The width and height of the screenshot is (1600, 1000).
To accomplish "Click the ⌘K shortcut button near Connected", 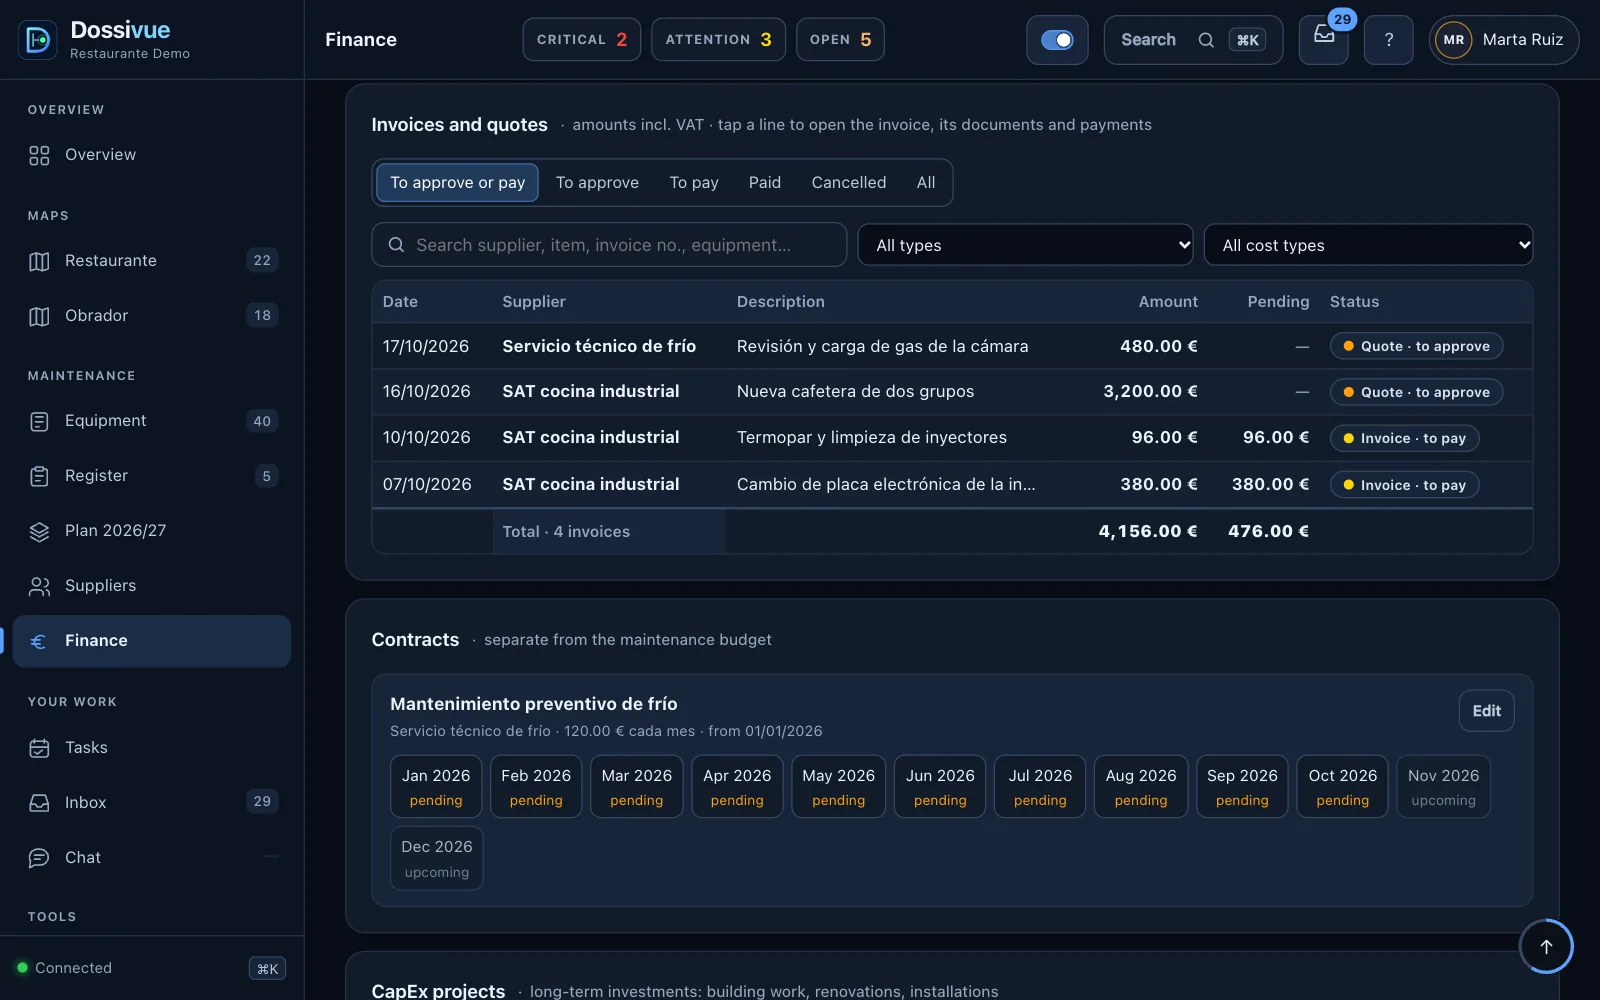I will pyautogui.click(x=267, y=968).
